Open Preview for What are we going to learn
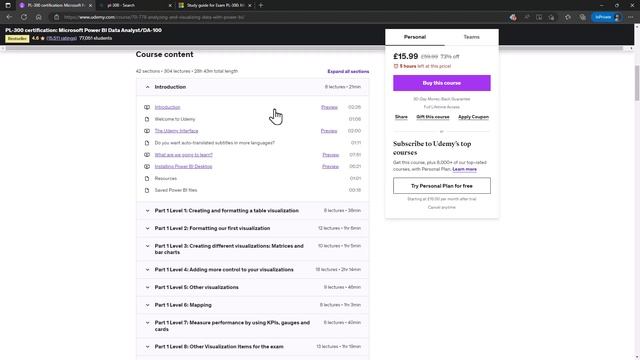 tap(331, 155)
